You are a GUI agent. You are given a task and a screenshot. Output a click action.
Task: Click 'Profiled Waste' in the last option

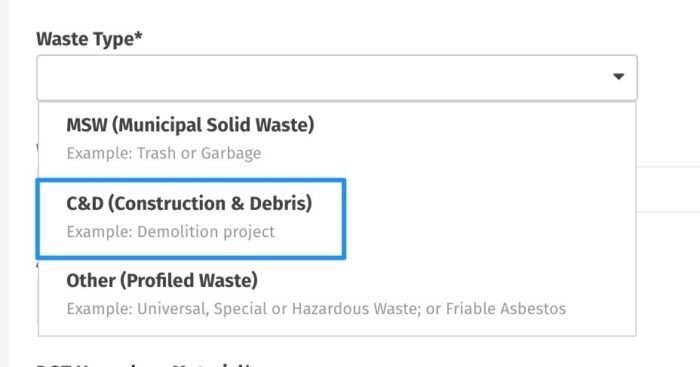[x=189, y=281]
